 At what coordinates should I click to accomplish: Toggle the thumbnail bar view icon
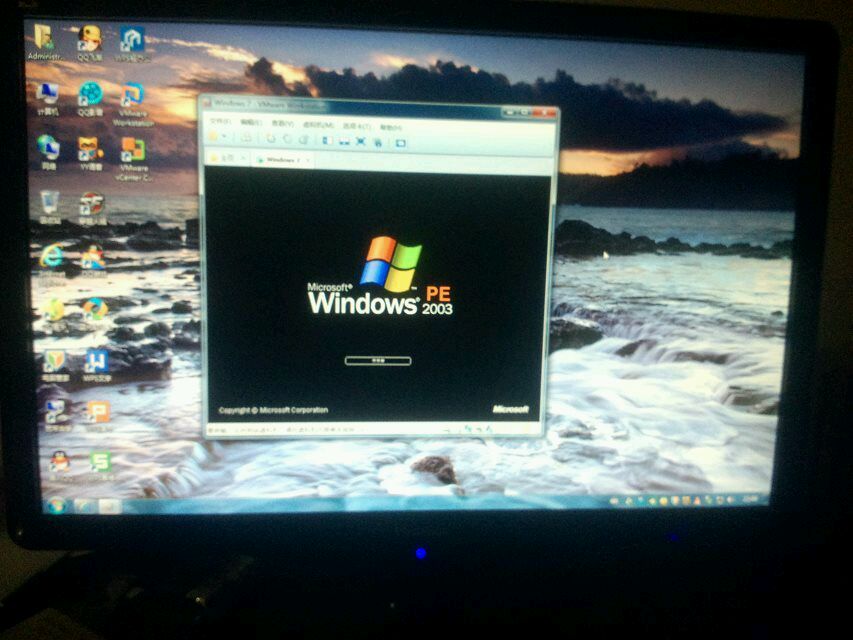(344, 141)
